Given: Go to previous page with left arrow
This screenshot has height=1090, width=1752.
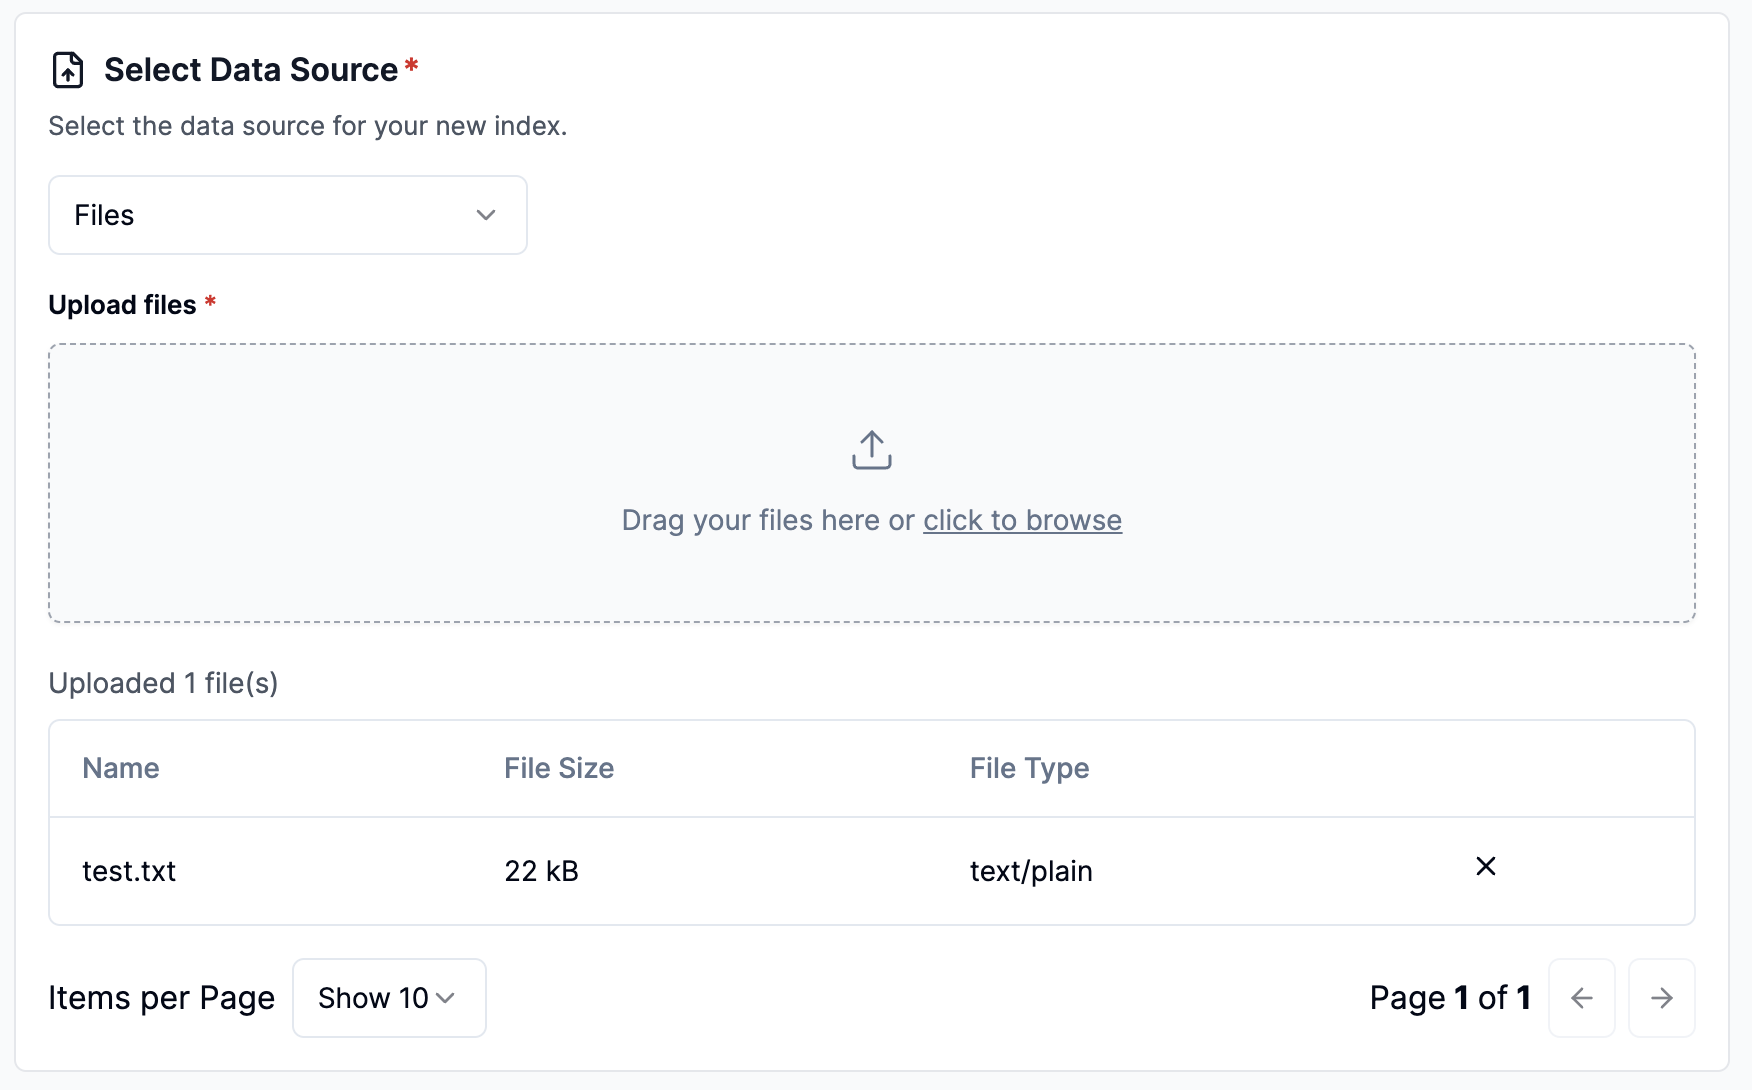Looking at the screenshot, I should coord(1581,998).
